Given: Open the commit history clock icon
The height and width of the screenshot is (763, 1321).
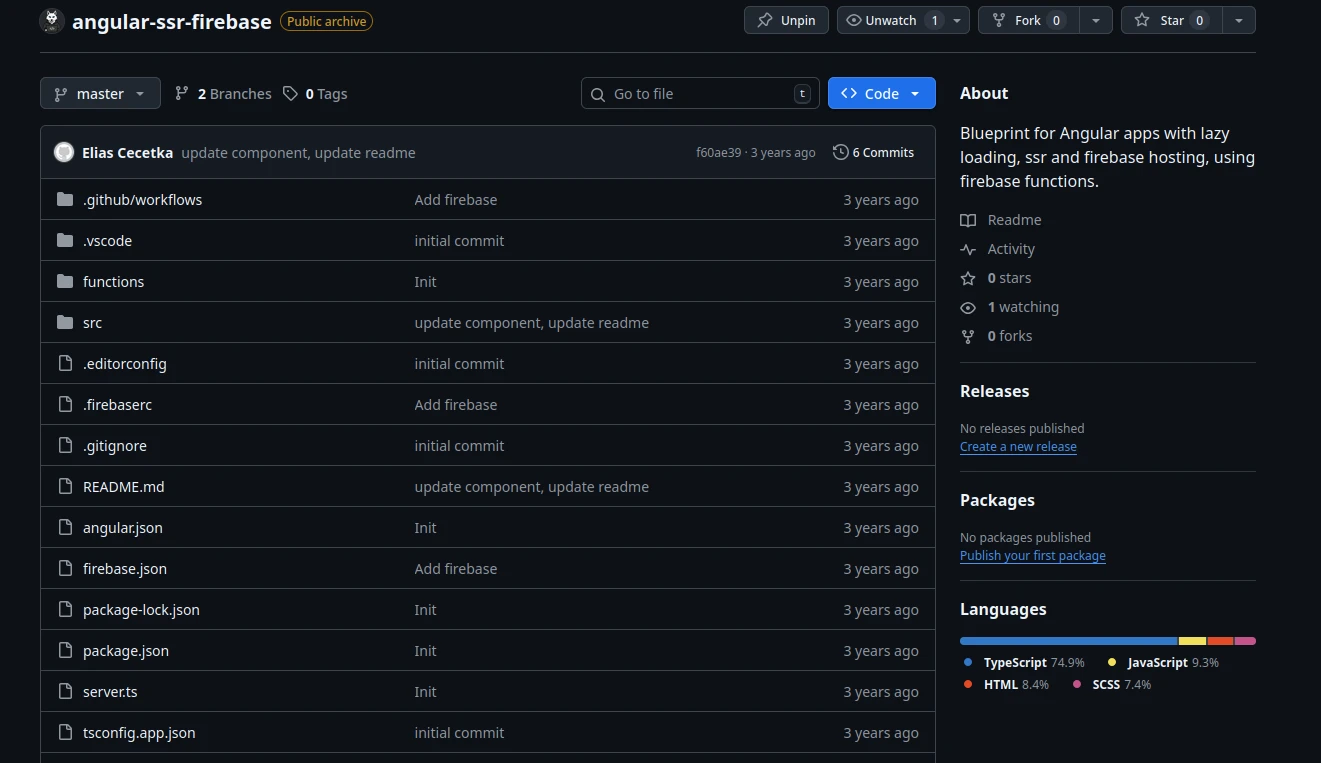Looking at the screenshot, I should [839, 152].
